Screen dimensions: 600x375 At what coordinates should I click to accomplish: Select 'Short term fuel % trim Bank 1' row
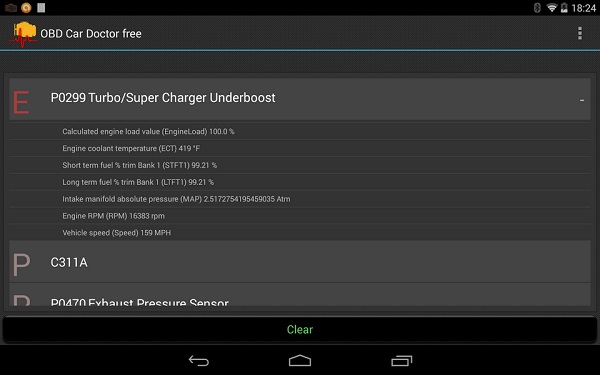[x=300, y=165]
